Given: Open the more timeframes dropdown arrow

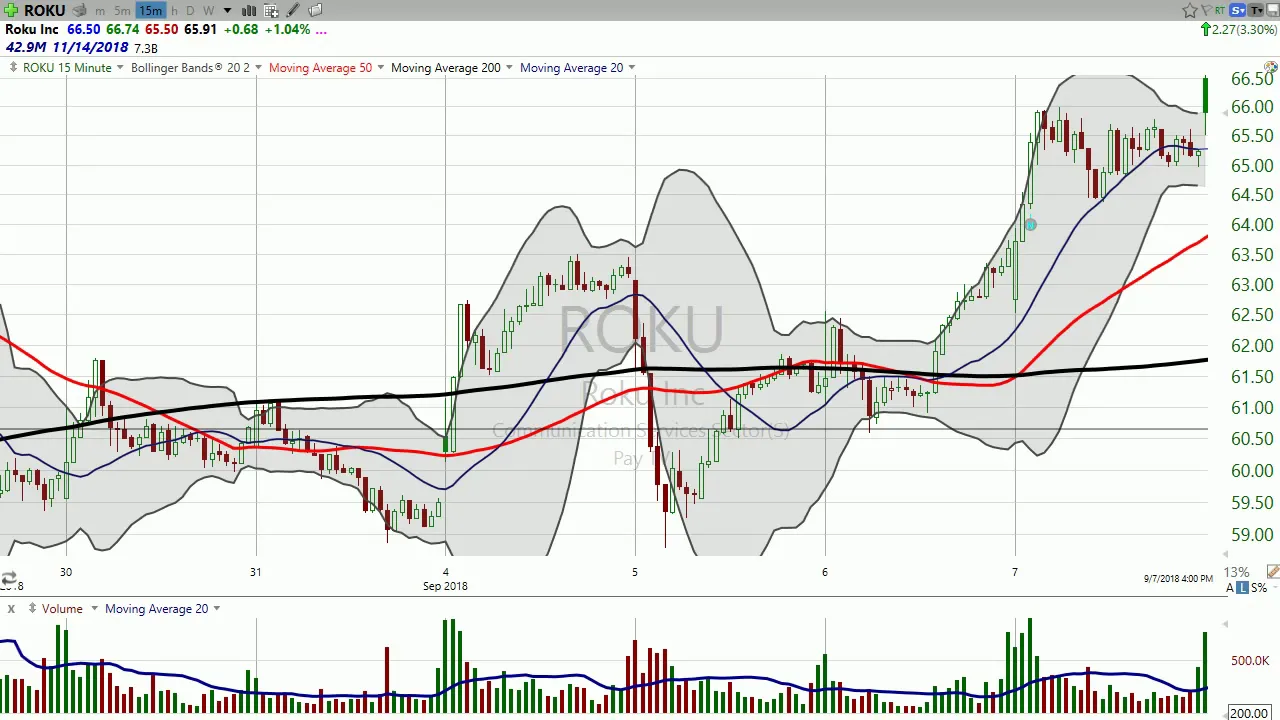Looking at the screenshot, I should [x=227, y=10].
